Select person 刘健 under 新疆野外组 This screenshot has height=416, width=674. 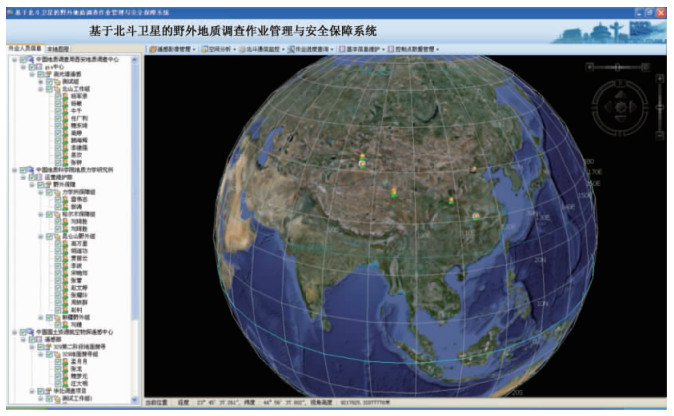(x=76, y=324)
